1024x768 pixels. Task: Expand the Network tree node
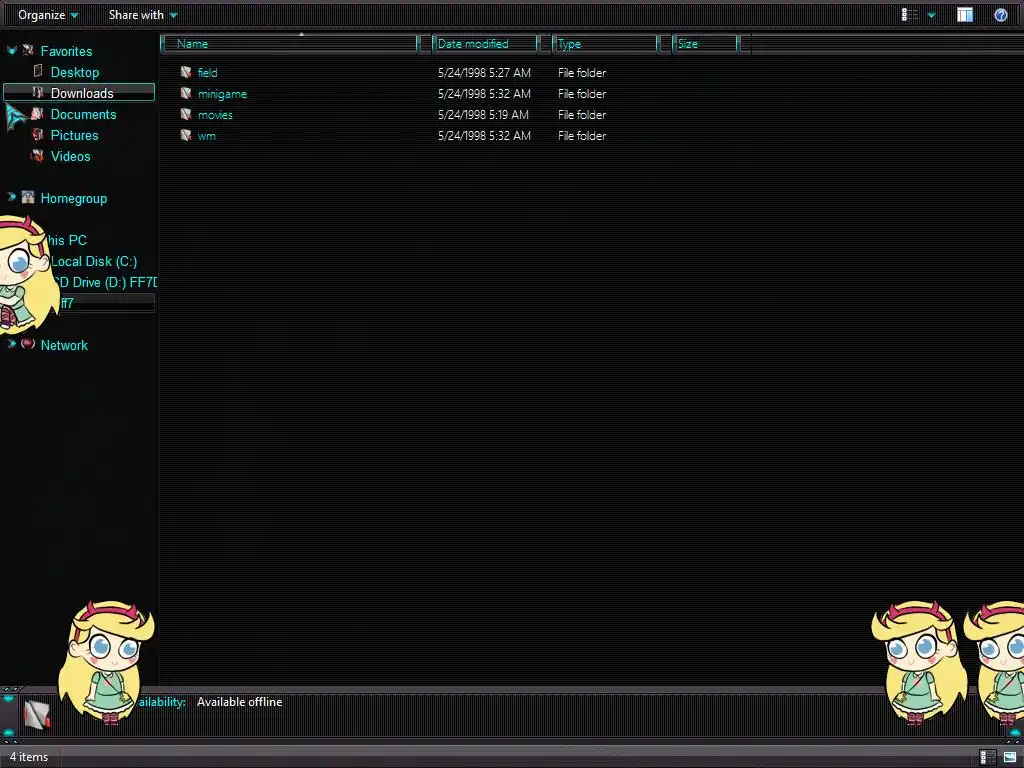11,344
